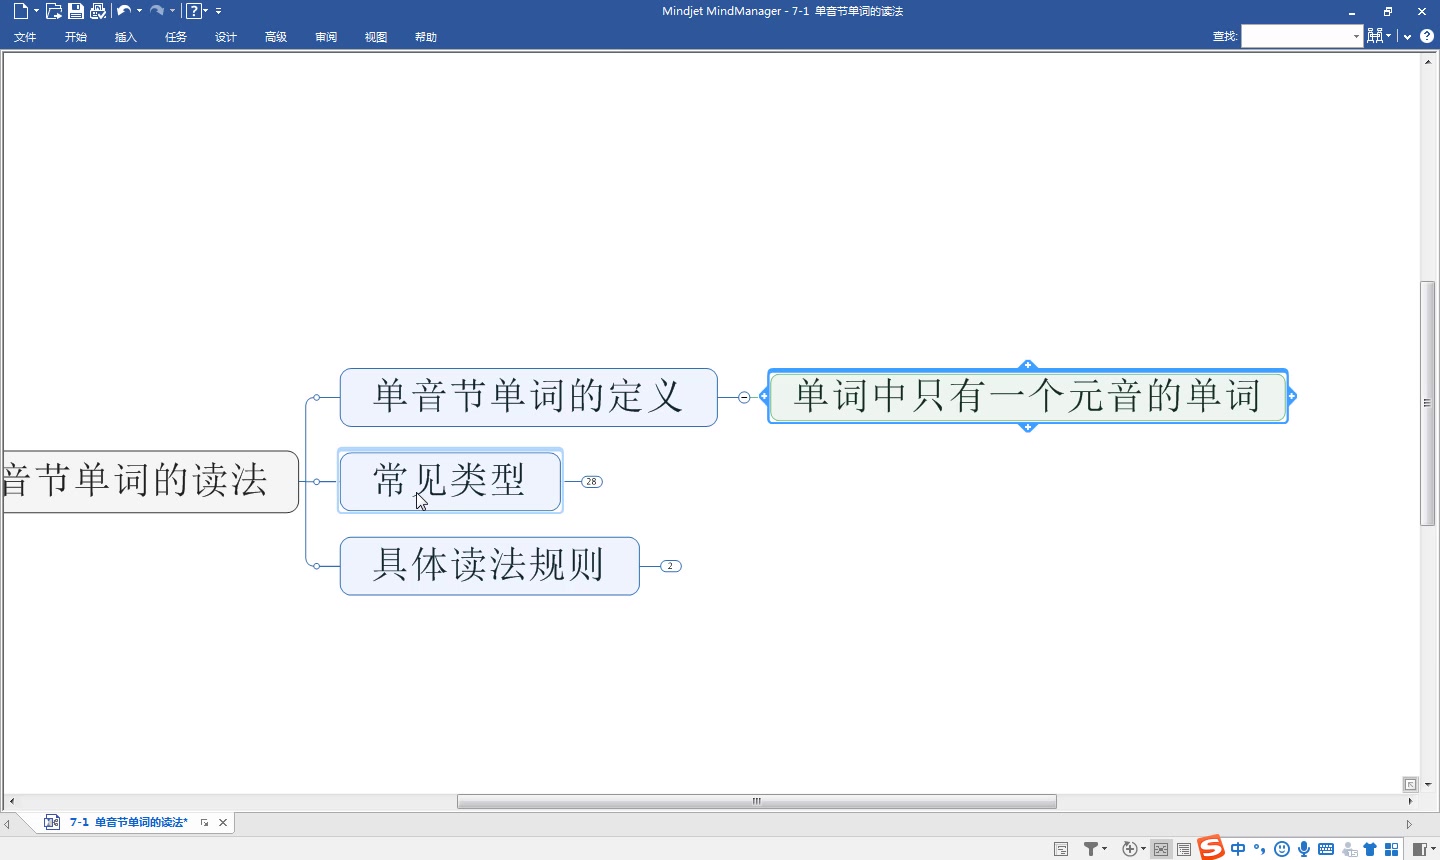Click the vertical scrollbar thumb
Image resolution: width=1440 pixels, height=860 pixels.
[1428, 403]
